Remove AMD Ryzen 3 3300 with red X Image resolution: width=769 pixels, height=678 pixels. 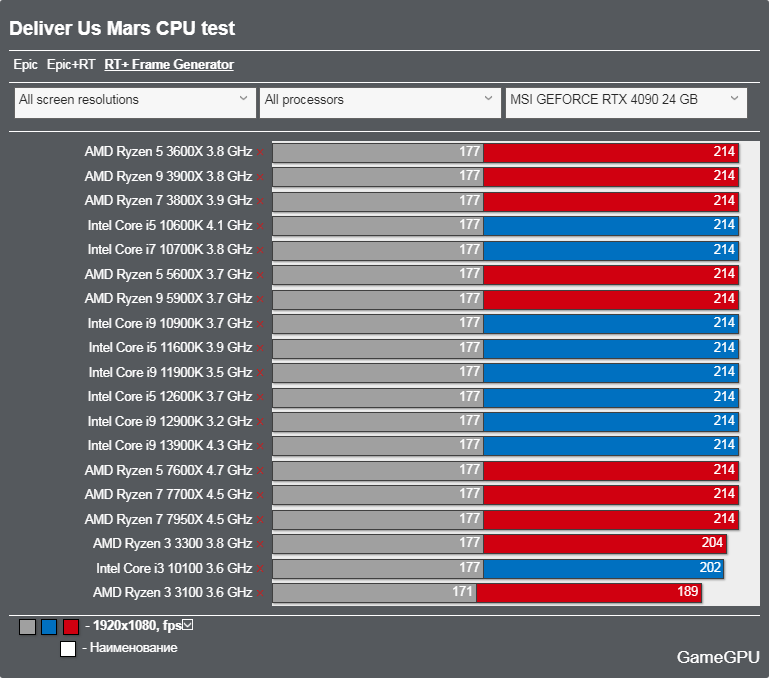pyautogui.click(x=260, y=544)
